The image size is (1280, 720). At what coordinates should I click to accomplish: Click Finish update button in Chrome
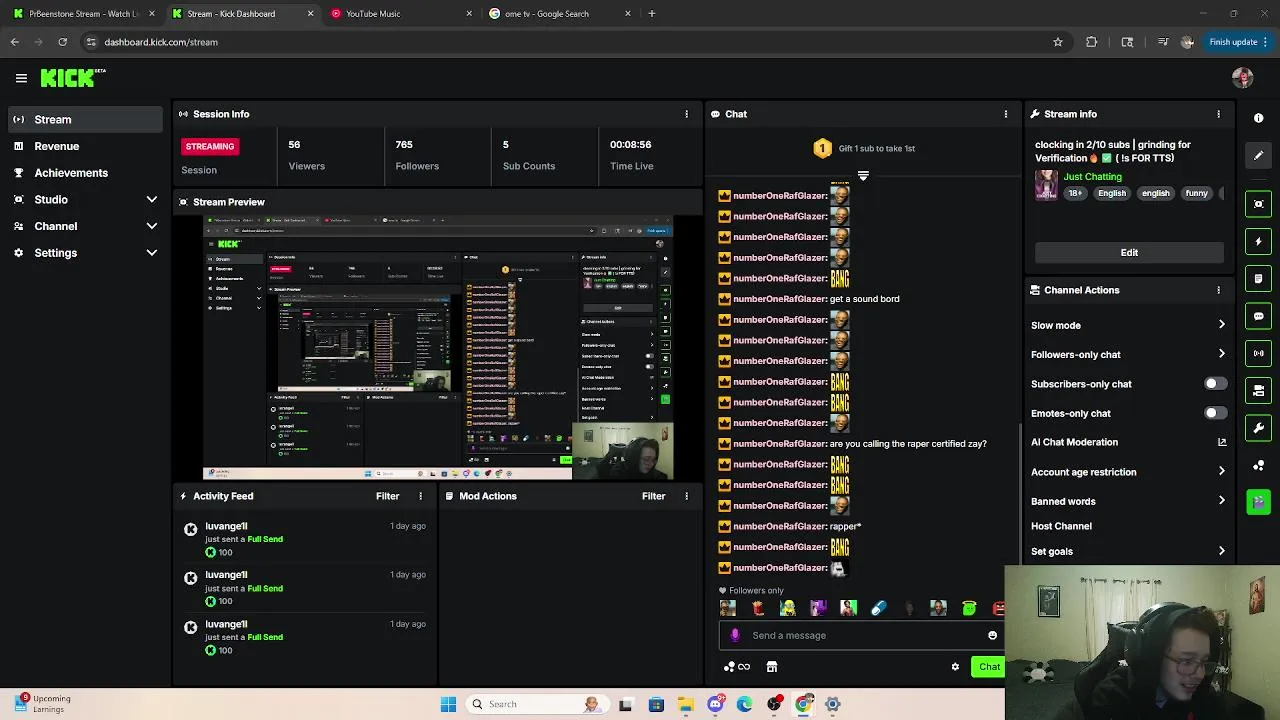(1238, 42)
